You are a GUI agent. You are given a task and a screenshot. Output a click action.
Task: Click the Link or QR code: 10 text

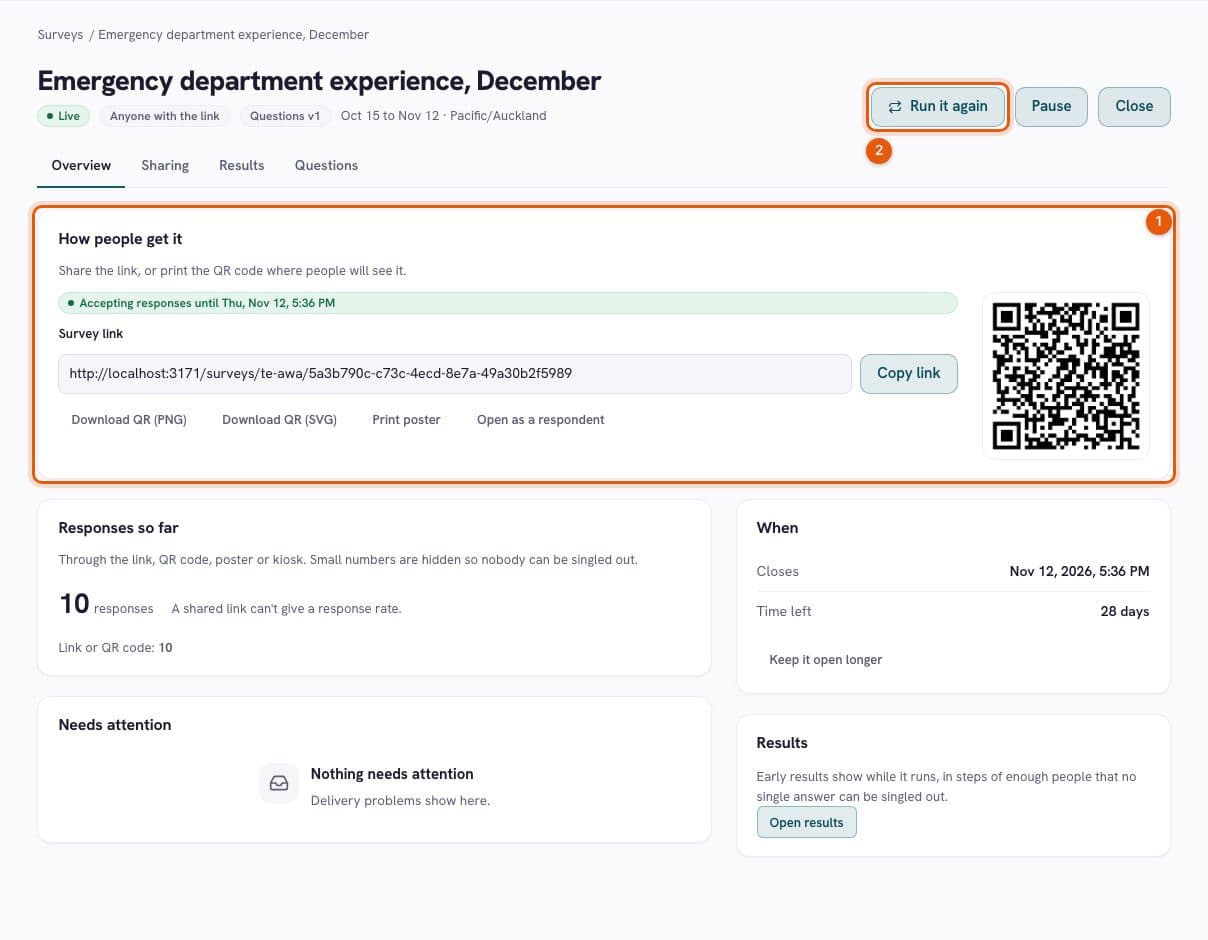(x=115, y=648)
